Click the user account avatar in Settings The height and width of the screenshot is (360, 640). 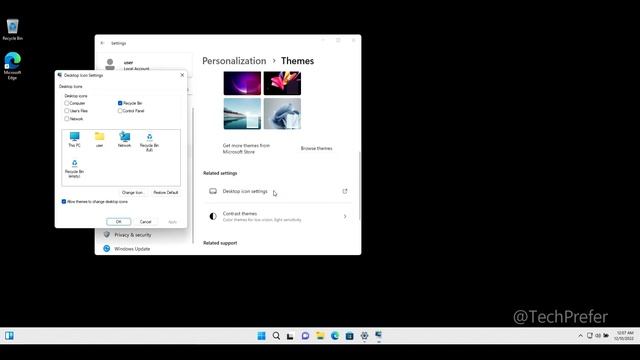pos(110,64)
